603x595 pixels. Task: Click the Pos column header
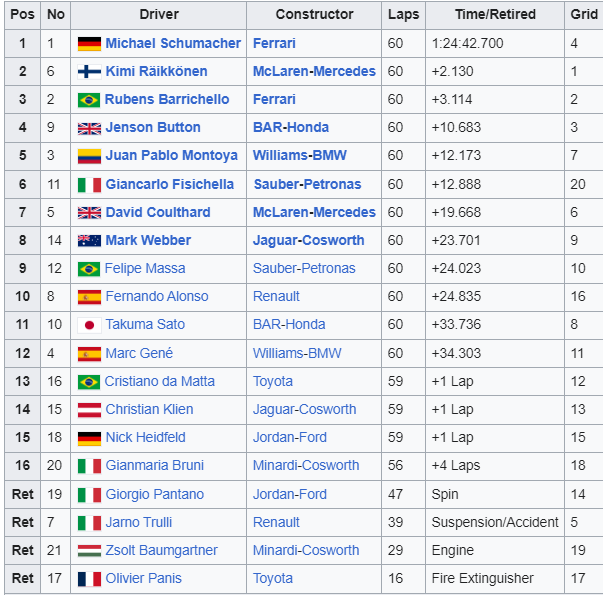tap(22, 15)
